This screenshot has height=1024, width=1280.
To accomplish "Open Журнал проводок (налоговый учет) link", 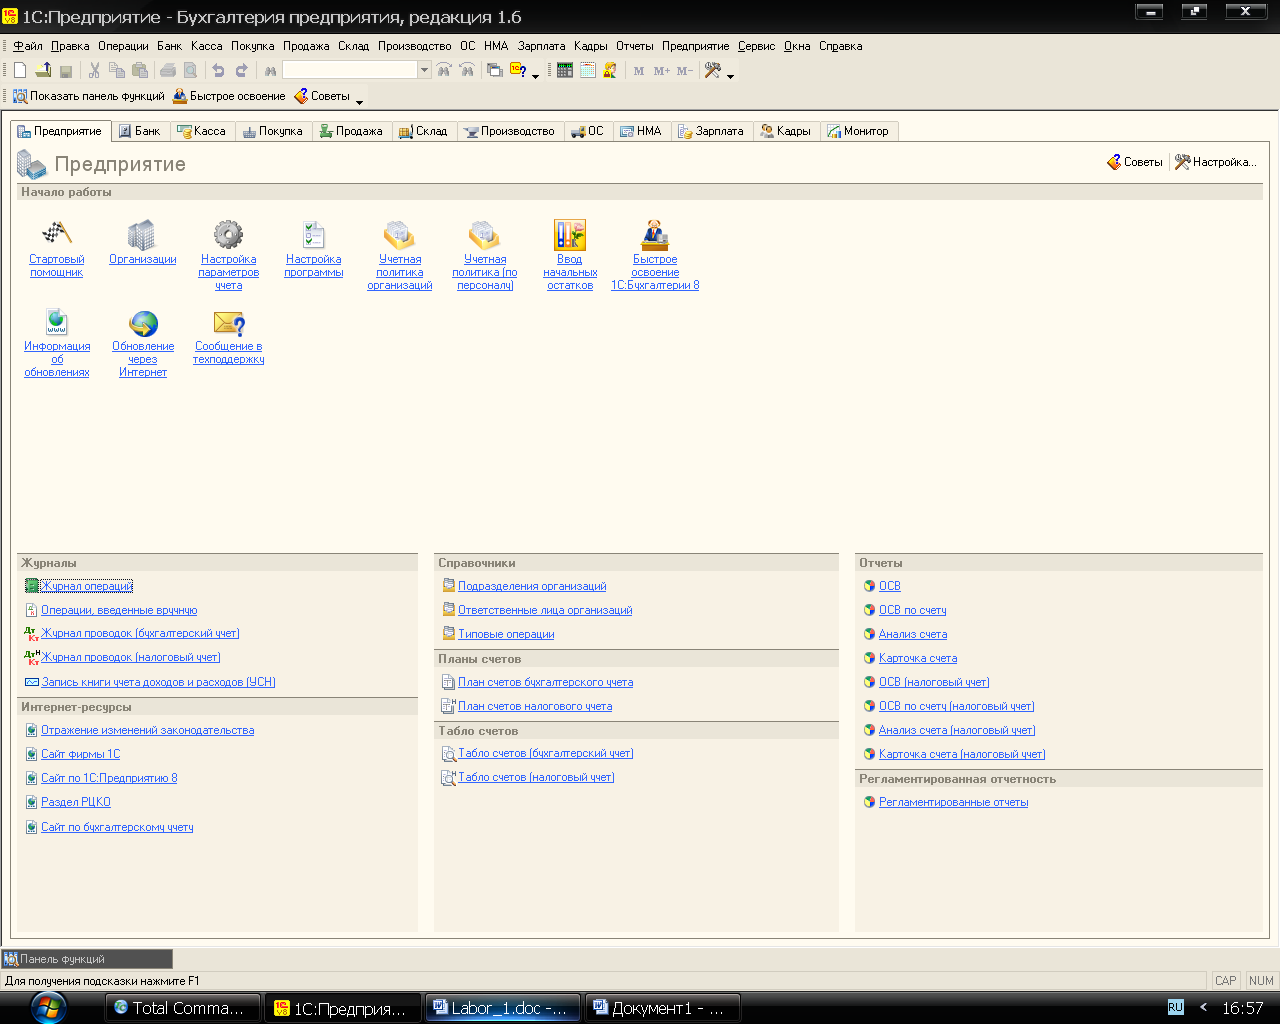I will (131, 657).
